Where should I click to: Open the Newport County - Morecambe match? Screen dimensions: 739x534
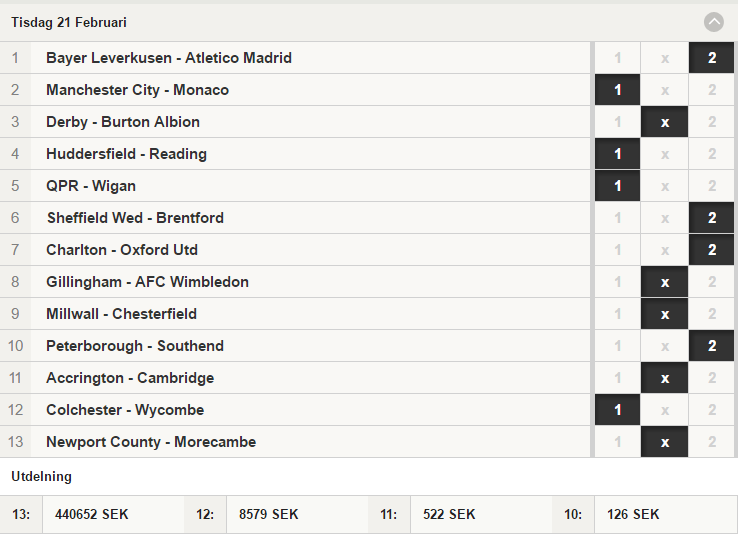[295, 442]
